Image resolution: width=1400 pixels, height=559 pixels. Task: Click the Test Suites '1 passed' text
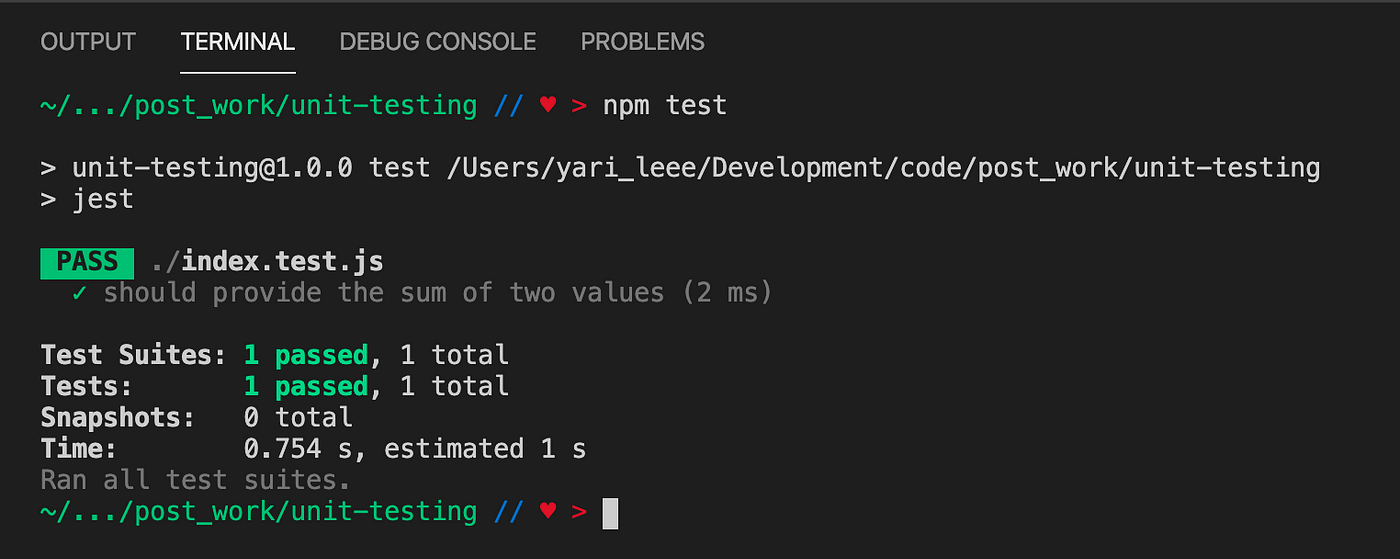306,355
